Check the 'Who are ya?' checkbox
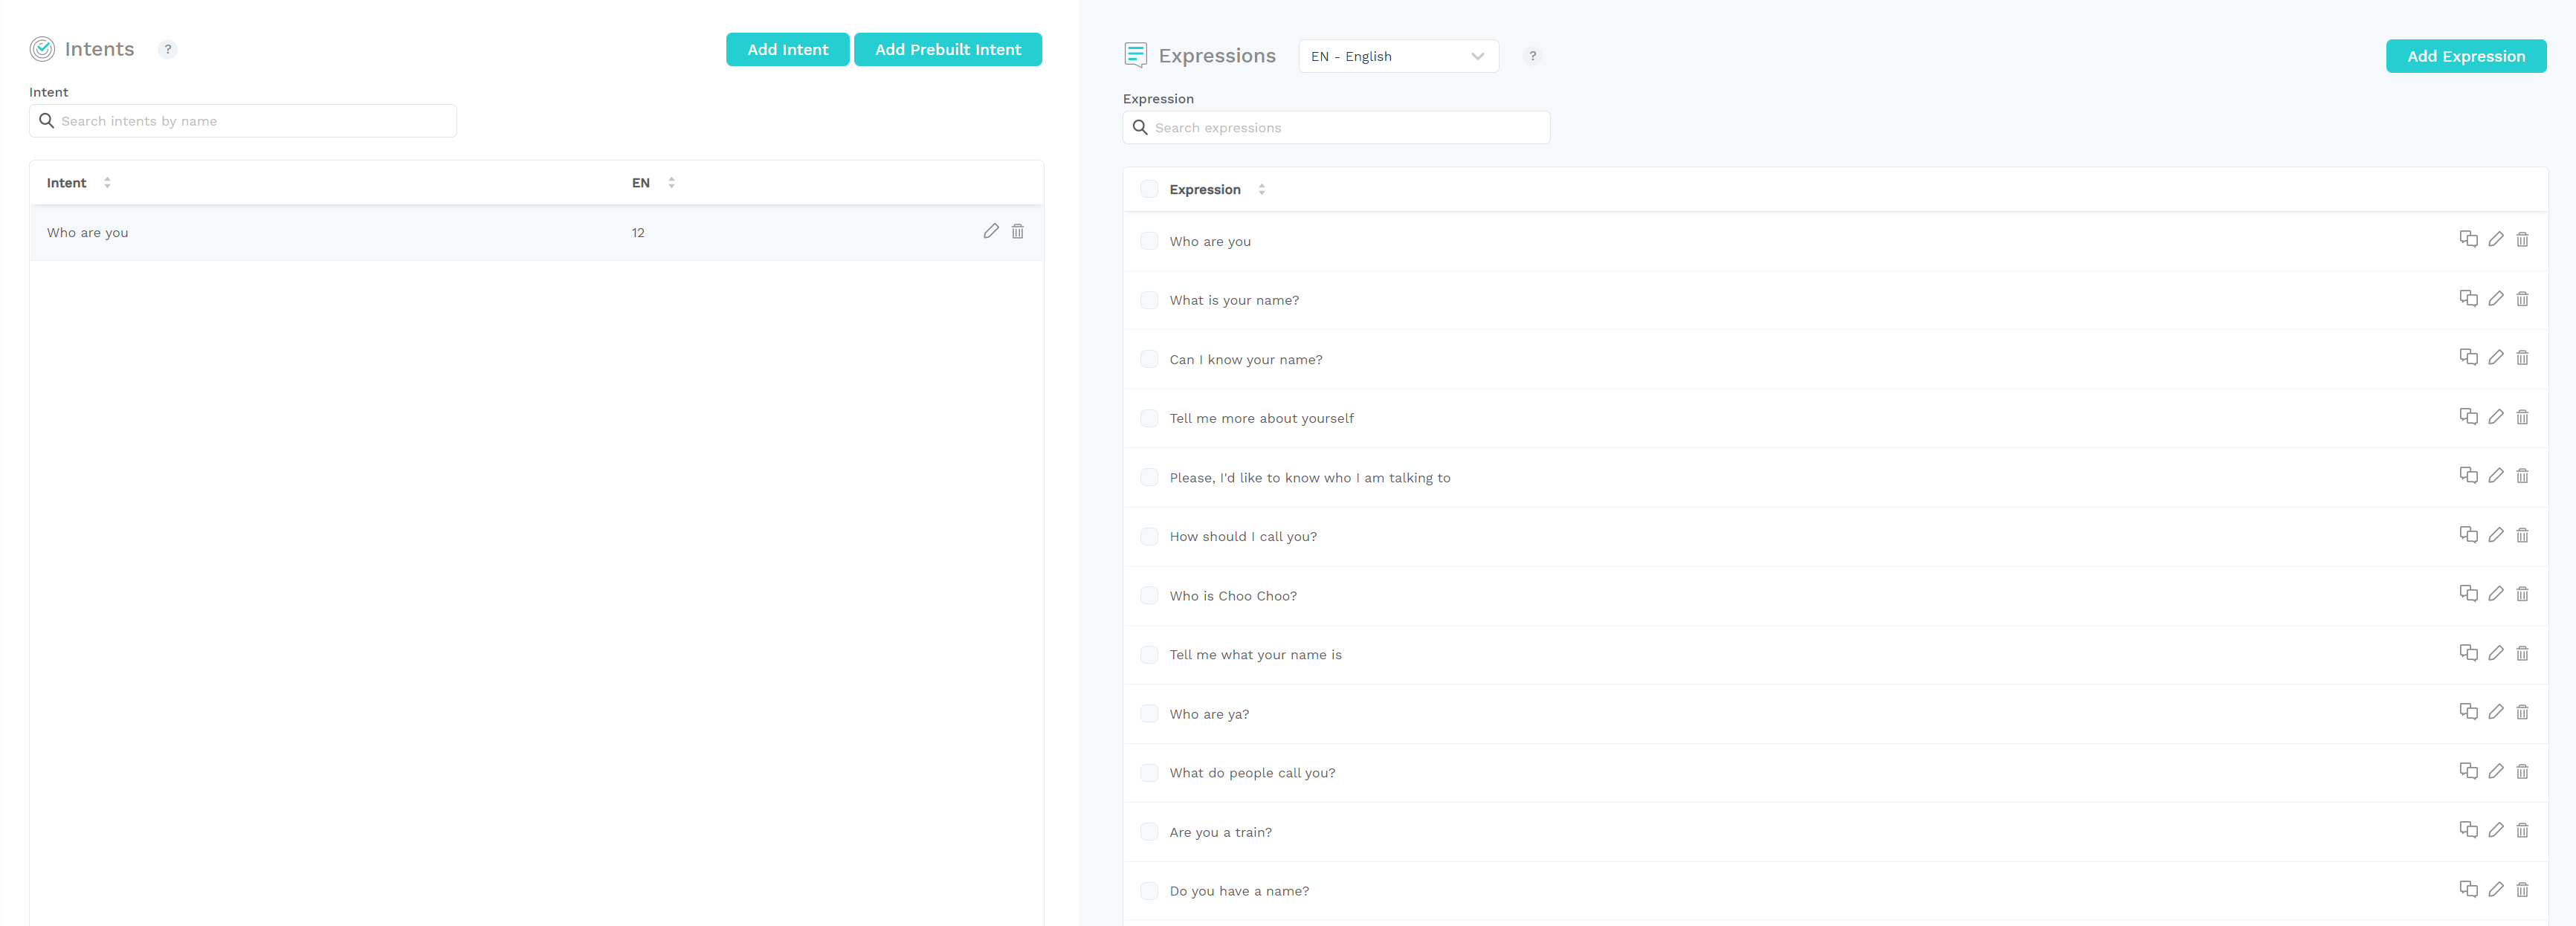The height and width of the screenshot is (926, 2576). pyautogui.click(x=1149, y=713)
